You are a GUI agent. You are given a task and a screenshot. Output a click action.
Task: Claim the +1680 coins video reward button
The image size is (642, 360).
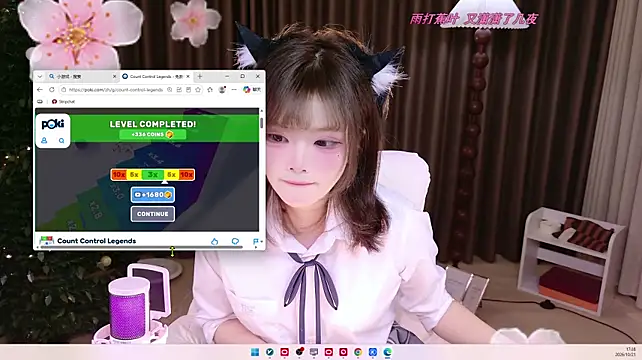[153, 195]
